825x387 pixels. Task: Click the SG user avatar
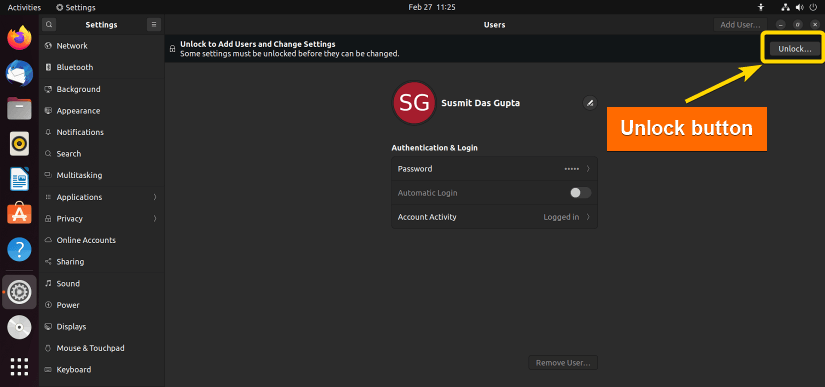point(414,103)
